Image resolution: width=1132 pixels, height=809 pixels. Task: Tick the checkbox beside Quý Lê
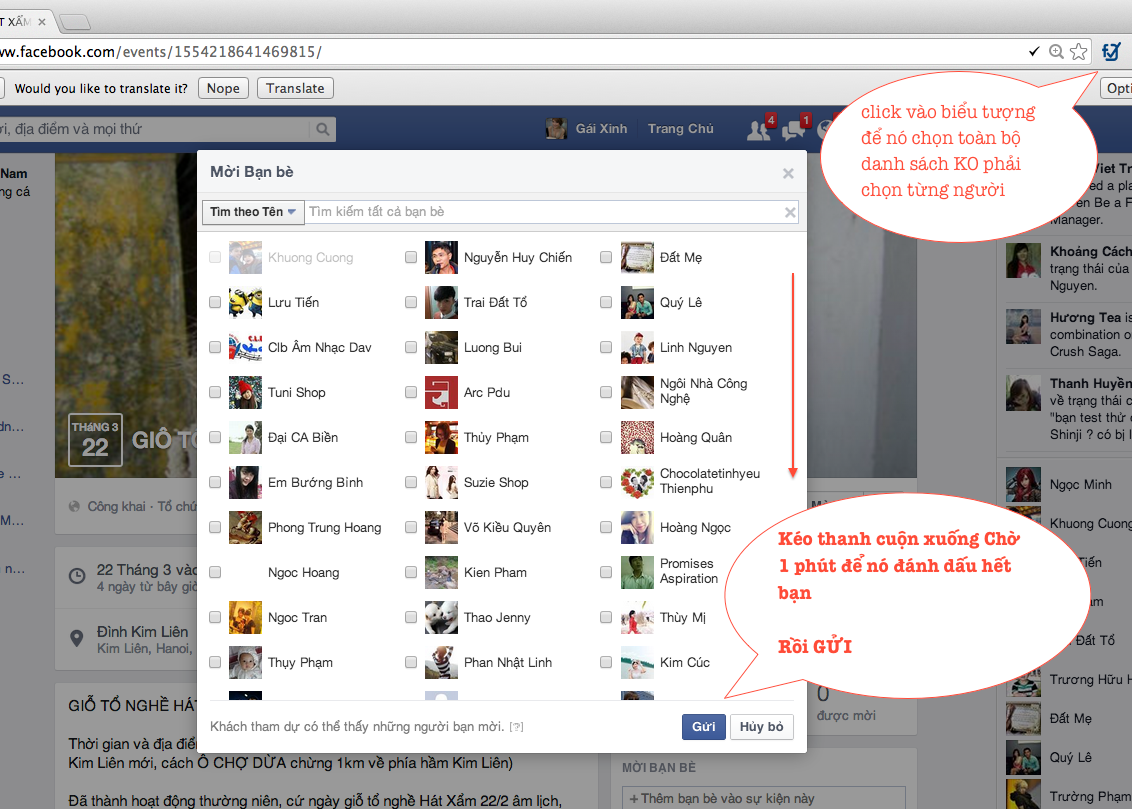click(x=606, y=302)
